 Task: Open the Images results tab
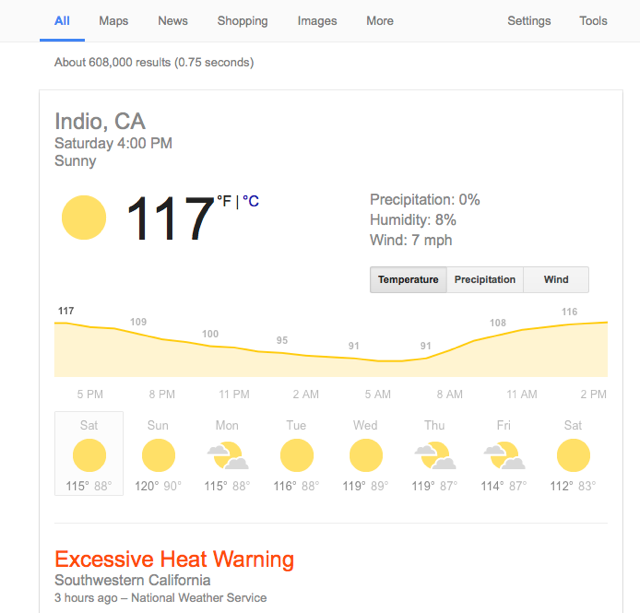[x=317, y=21]
